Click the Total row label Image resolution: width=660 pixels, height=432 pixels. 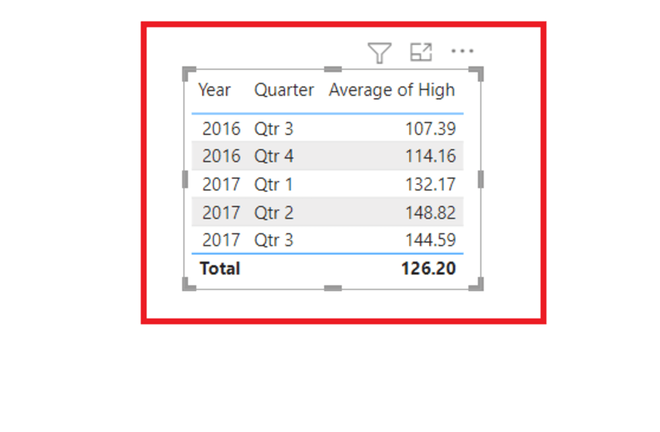coord(220,269)
